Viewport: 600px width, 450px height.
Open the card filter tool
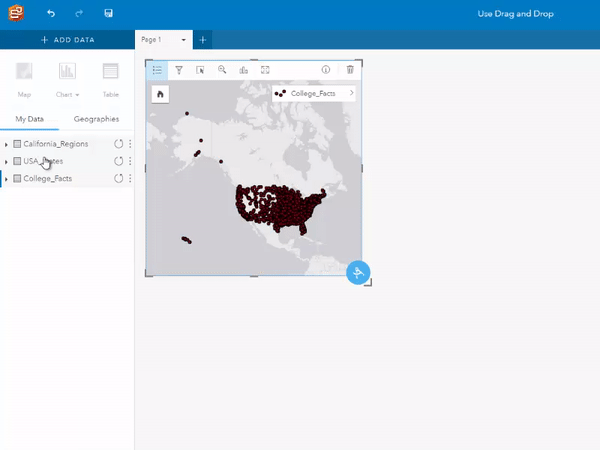tap(179, 70)
